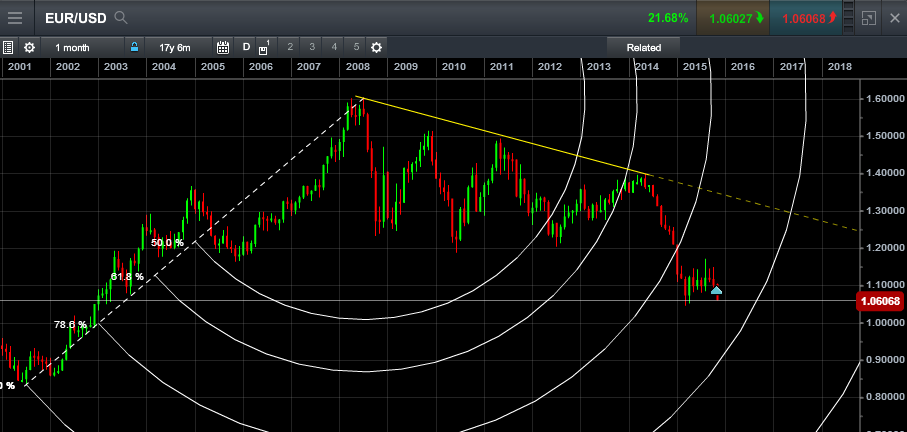Click the 21.68% change value
This screenshot has width=907, height=432.
tap(668, 18)
